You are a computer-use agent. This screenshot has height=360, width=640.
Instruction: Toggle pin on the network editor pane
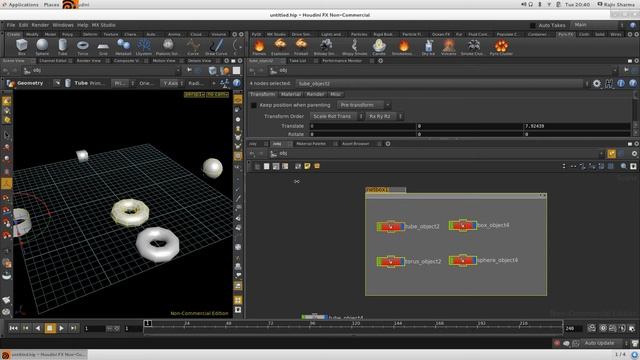[611, 153]
